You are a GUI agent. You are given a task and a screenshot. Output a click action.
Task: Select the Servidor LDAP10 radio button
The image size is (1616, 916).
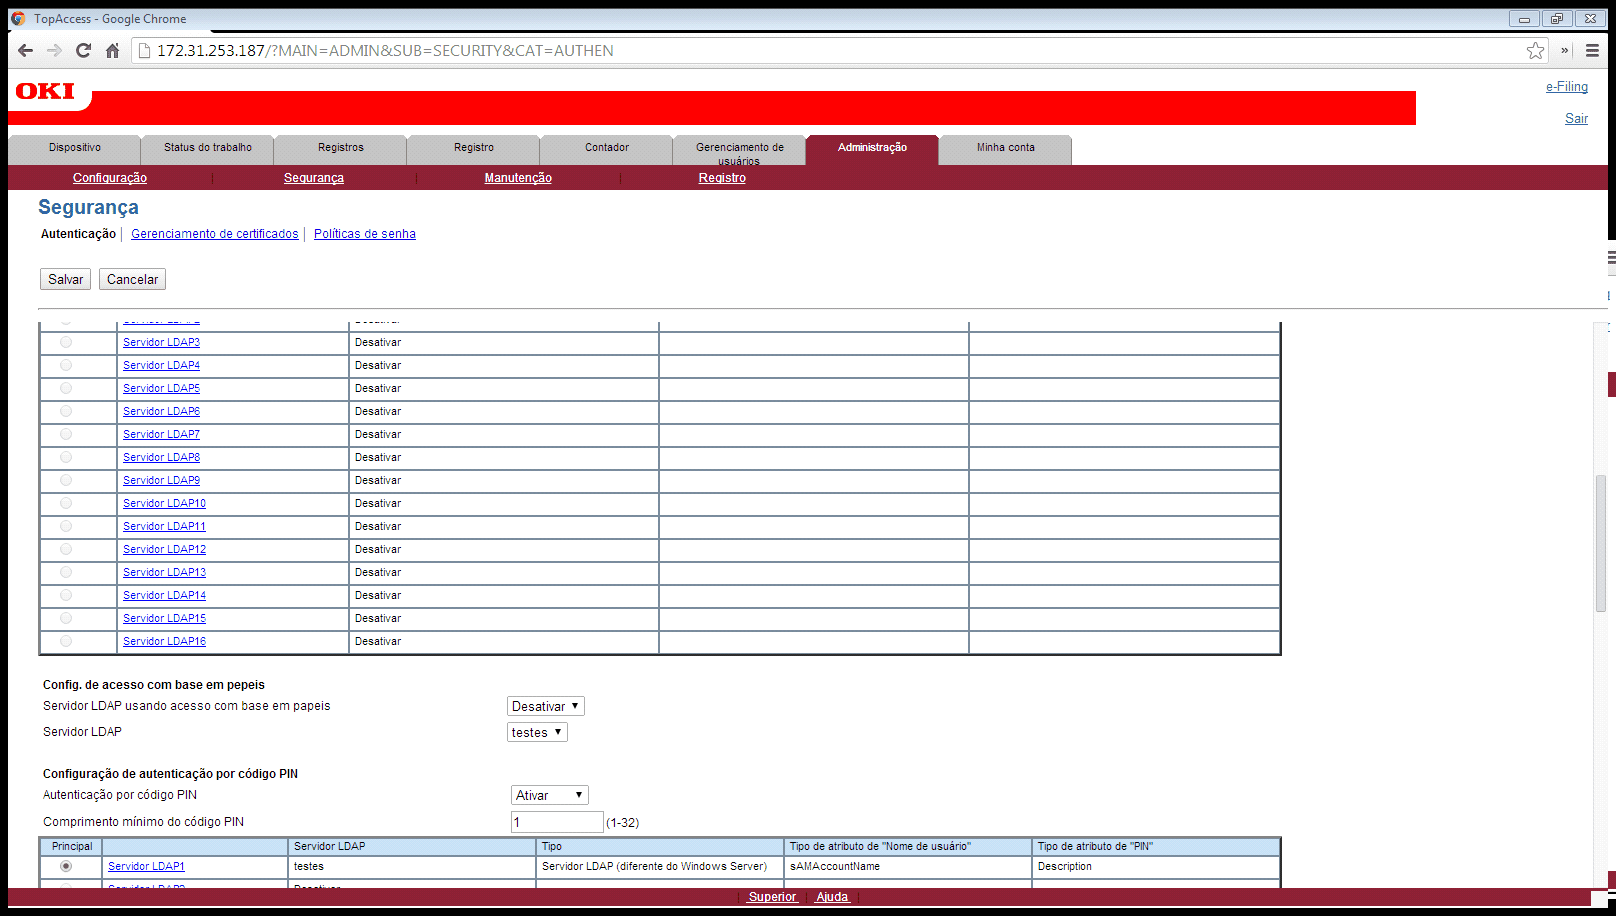(66, 503)
